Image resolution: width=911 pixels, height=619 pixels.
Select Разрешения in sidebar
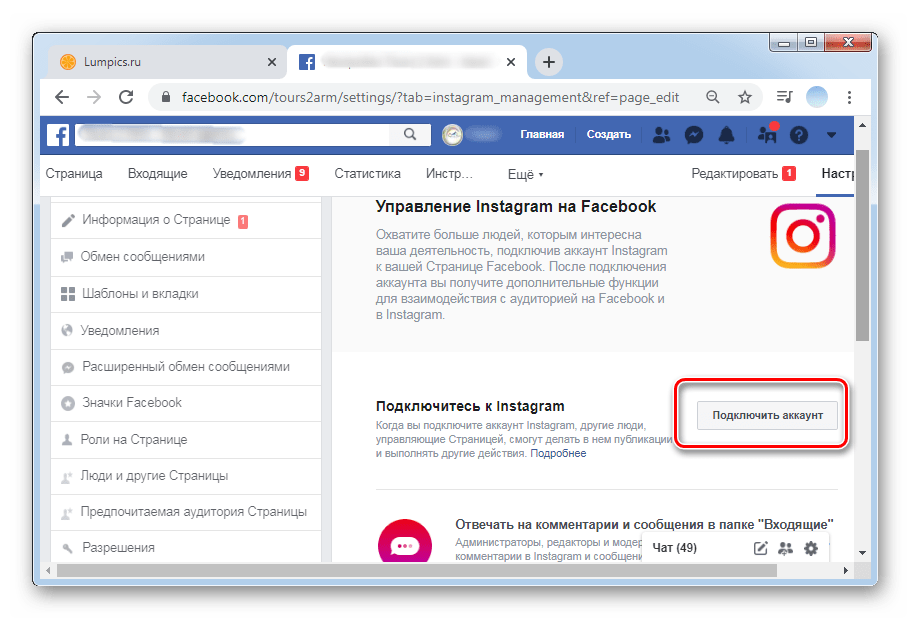[x=186, y=548]
